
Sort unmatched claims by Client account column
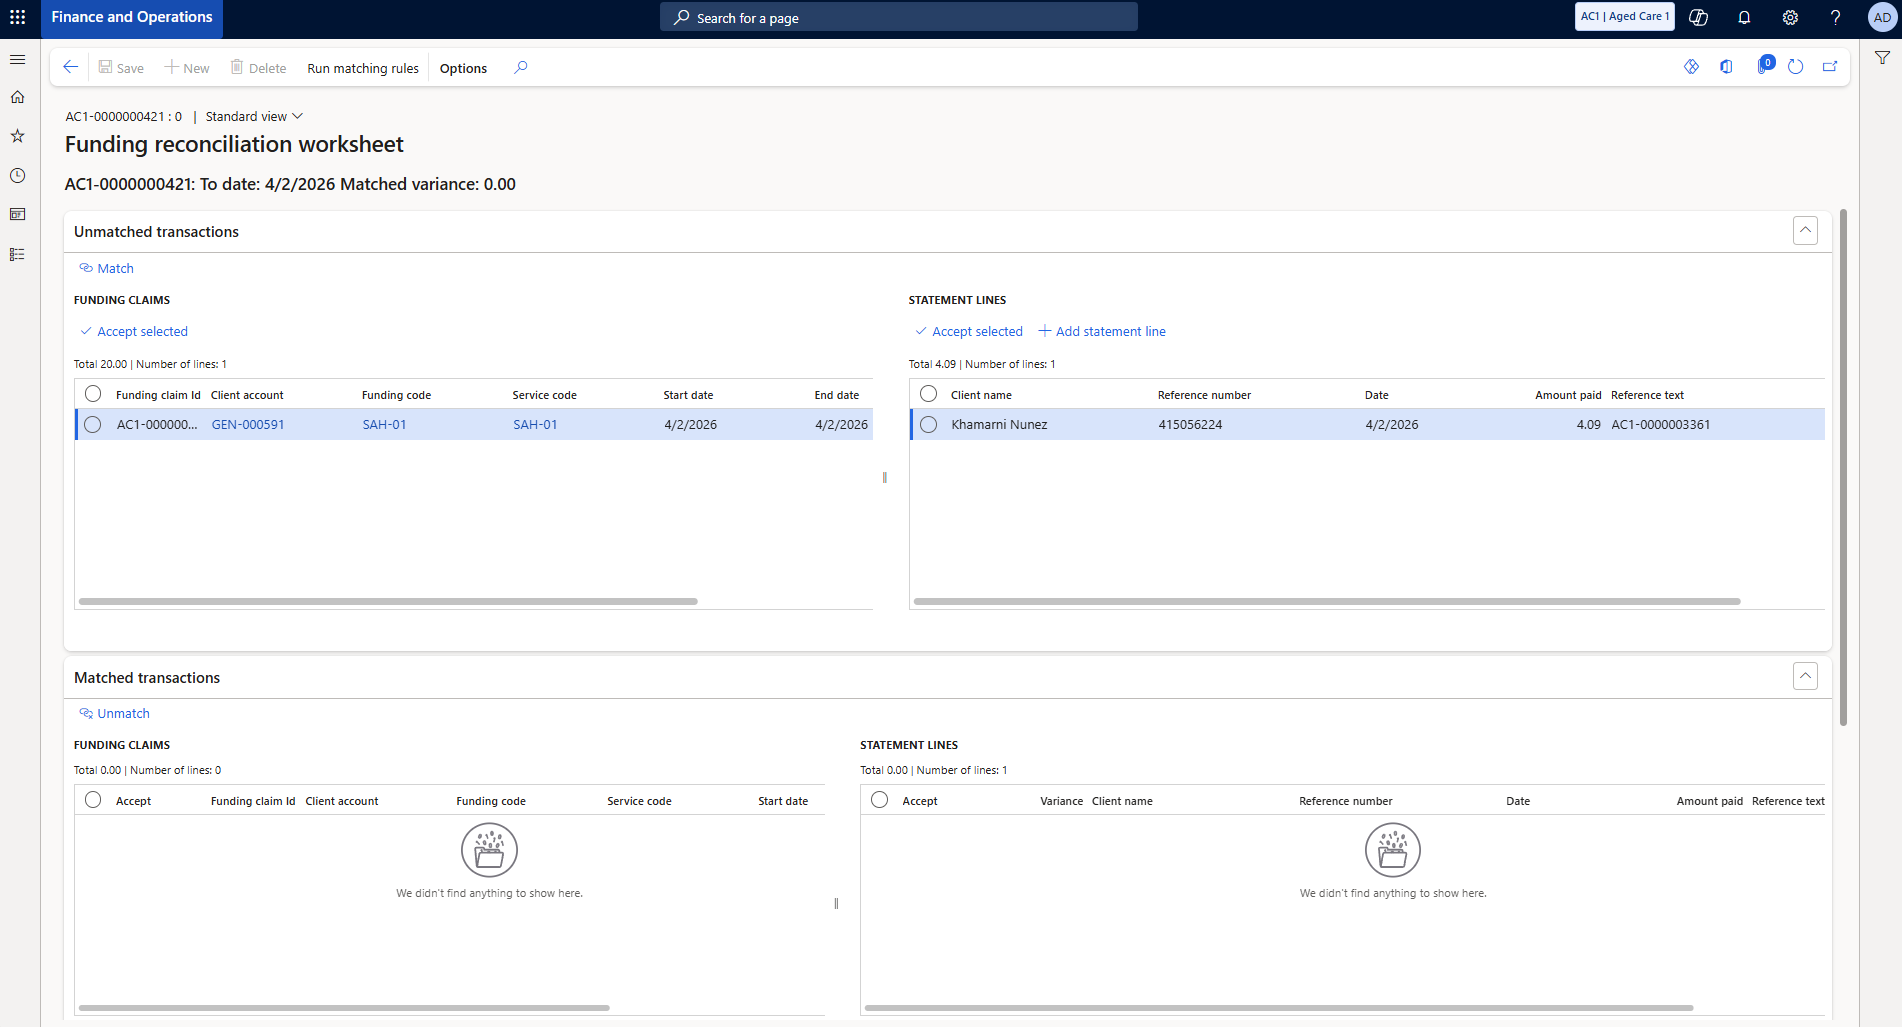[247, 395]
